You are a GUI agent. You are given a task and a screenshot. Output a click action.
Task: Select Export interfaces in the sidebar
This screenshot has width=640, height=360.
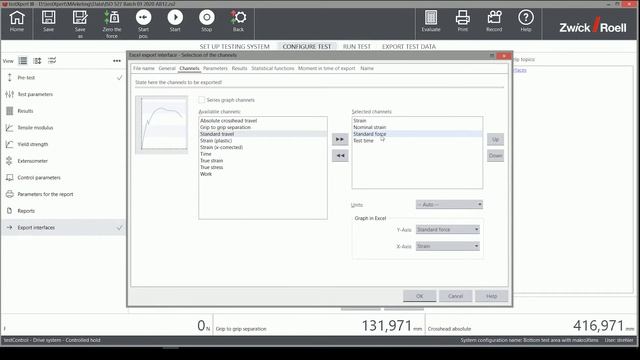point(63,227)
